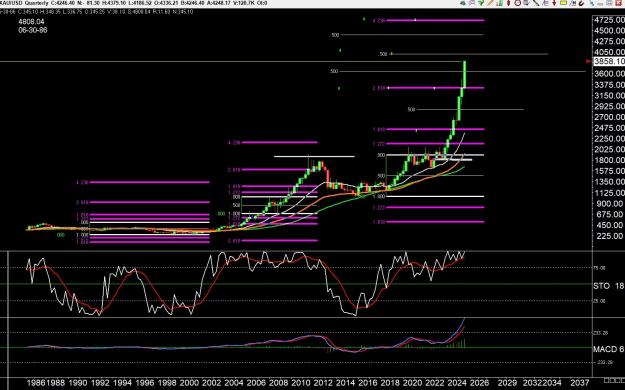Click the 1125.00 price axis label
Screen dimensions: 625x390
click(x=609, y=193)
